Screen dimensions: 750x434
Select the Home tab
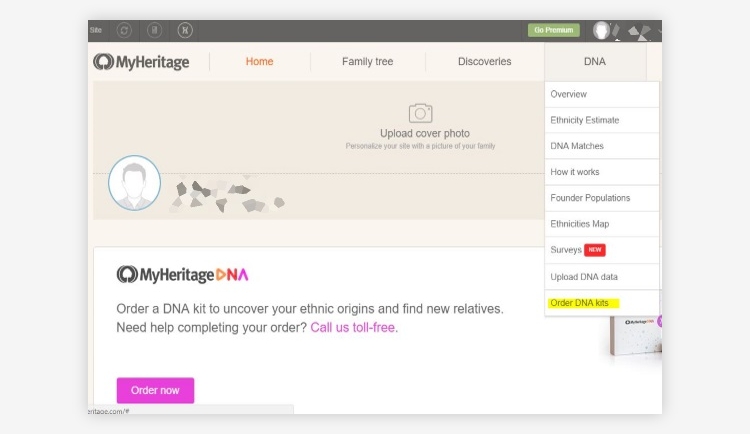259,61
